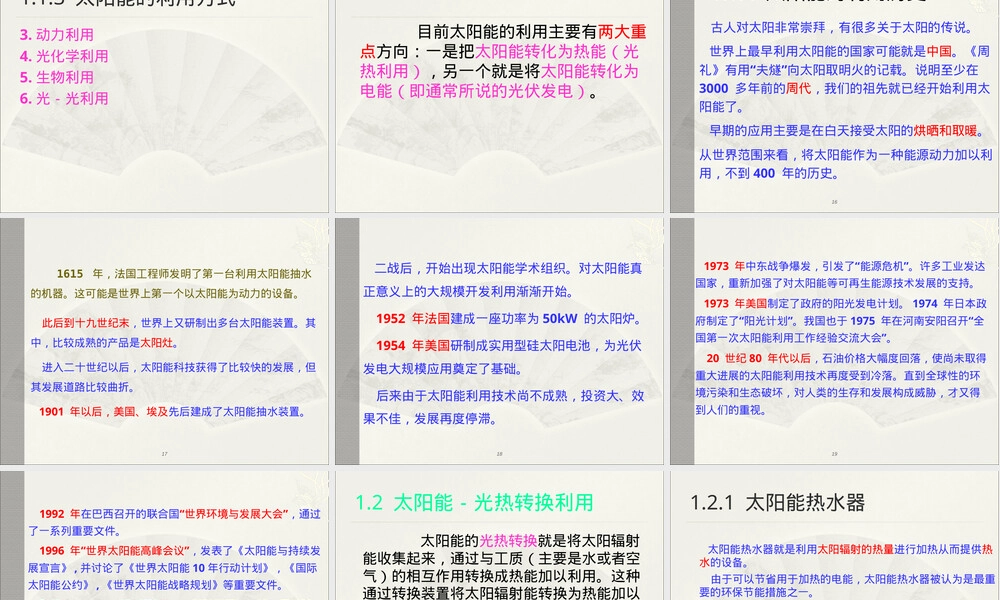This screenshot has height=600, width=1000.
Task: Click the line starting '1901 年以后'
Action: pos(173,412)
